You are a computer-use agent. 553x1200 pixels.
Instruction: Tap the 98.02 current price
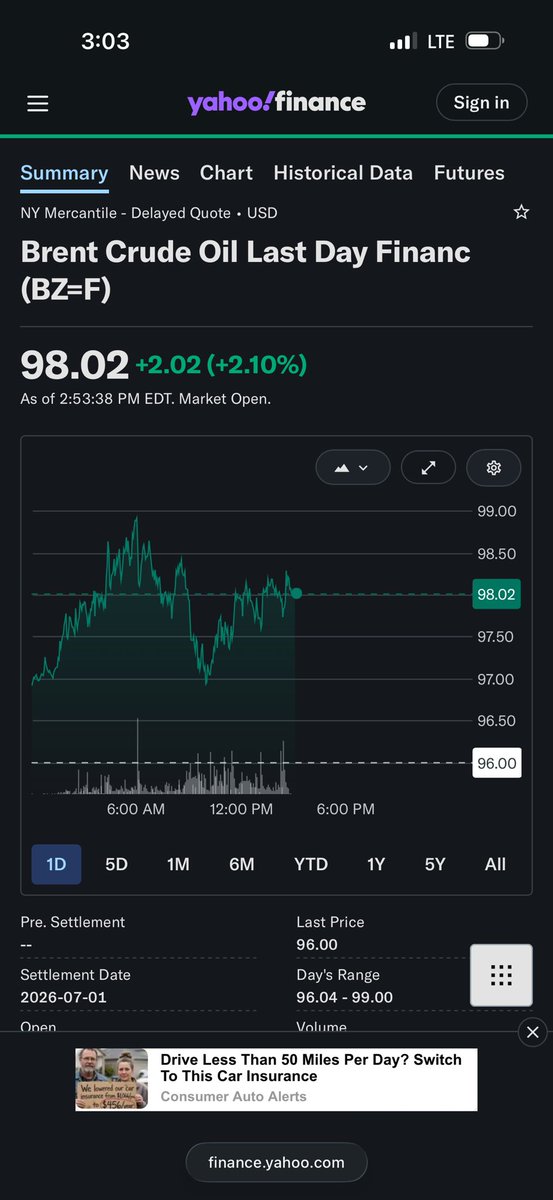click(x=75, y=365)
